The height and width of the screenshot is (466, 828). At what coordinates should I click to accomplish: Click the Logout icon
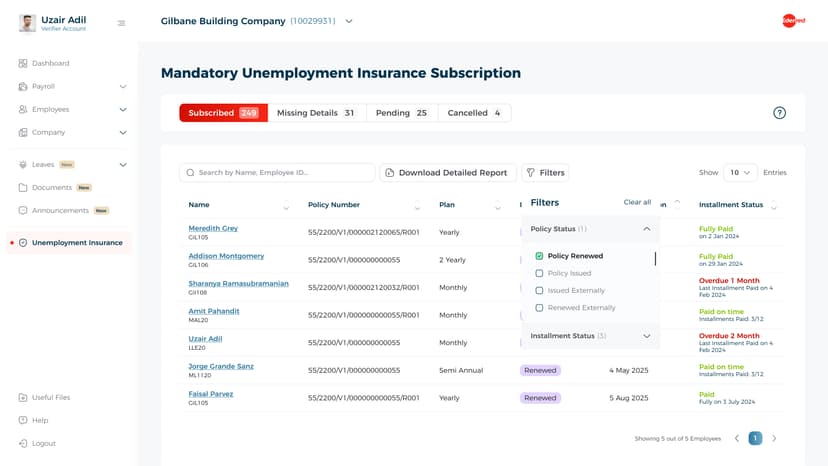(x=23, y=443)
